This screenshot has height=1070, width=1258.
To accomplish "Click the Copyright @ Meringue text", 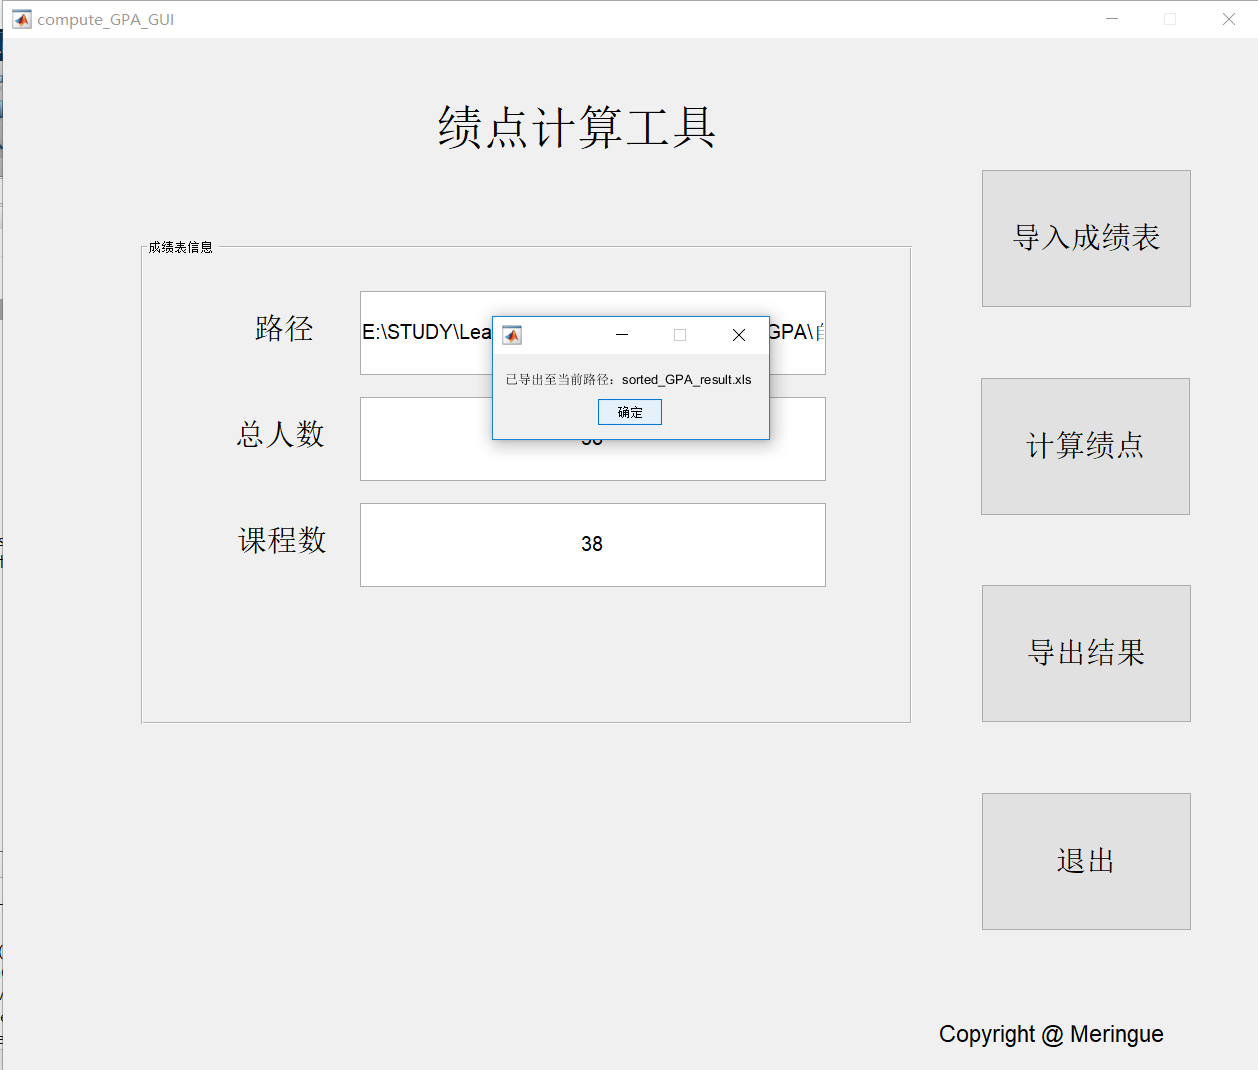I will [x=1051, y=1034].
